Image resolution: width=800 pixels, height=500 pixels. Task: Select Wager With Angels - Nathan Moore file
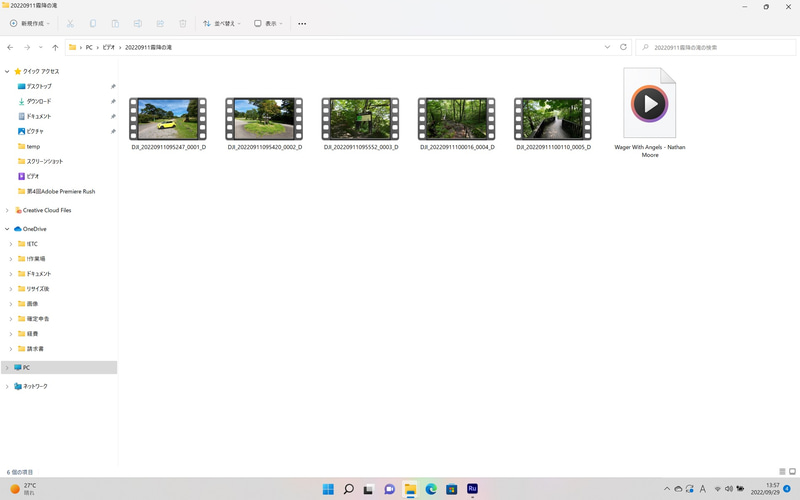tap(649, 113)
